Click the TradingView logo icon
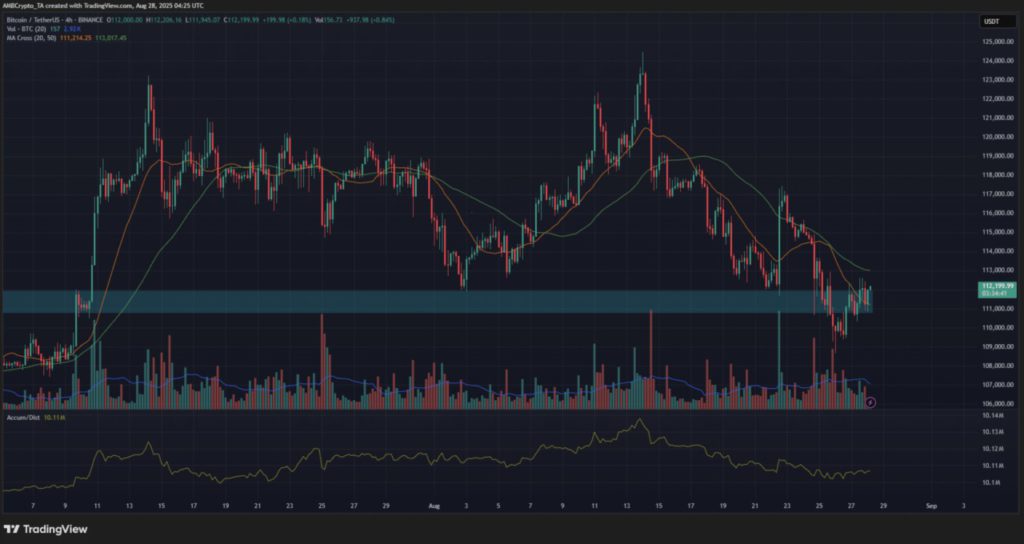The image size is (1024, 544). (14, 529)
